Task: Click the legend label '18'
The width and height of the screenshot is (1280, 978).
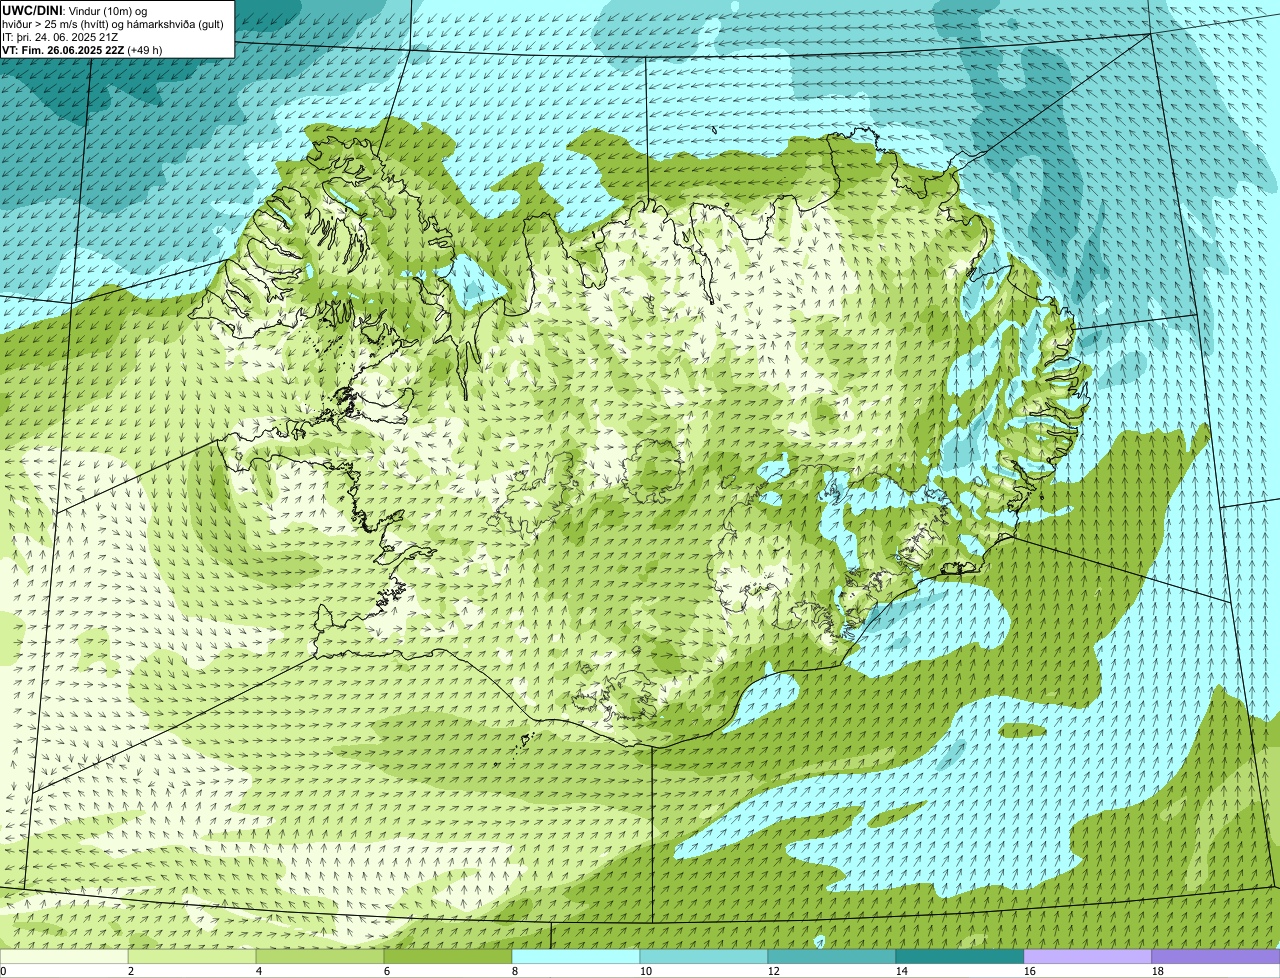Action: pos(1158,971)
